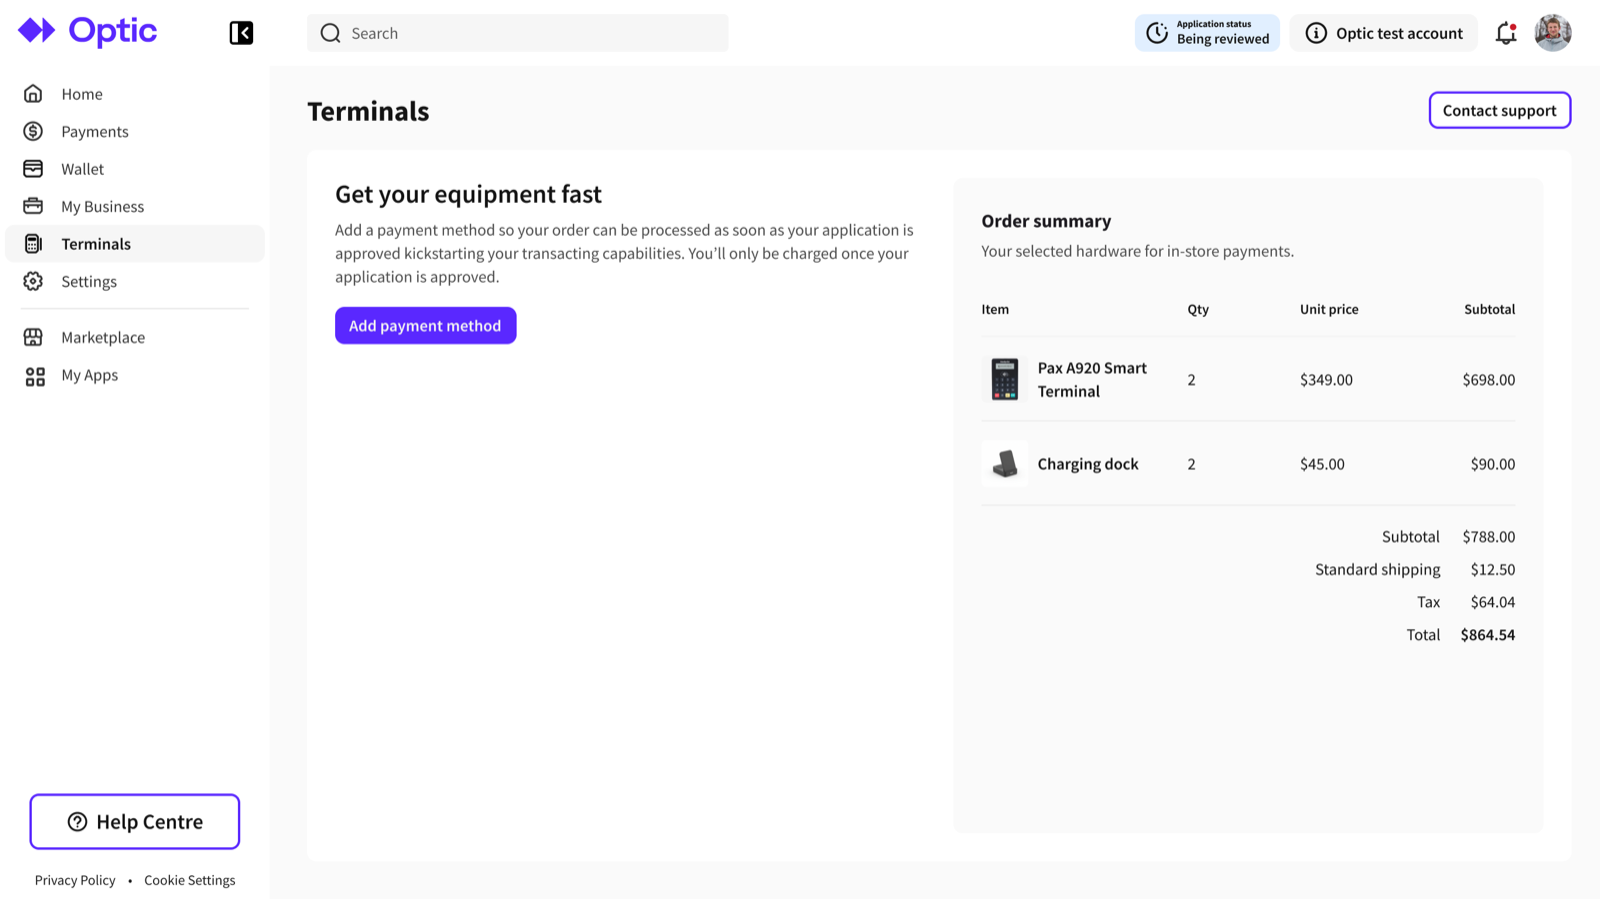Open Wallet in the sidebar
Image resolution: width=1600 pixels, height=899 pixels.
[135, 169]
